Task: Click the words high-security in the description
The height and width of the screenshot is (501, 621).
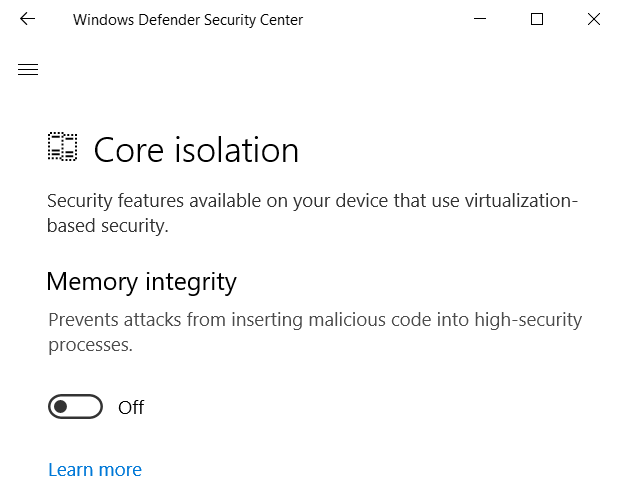Action: coord(528,320)
